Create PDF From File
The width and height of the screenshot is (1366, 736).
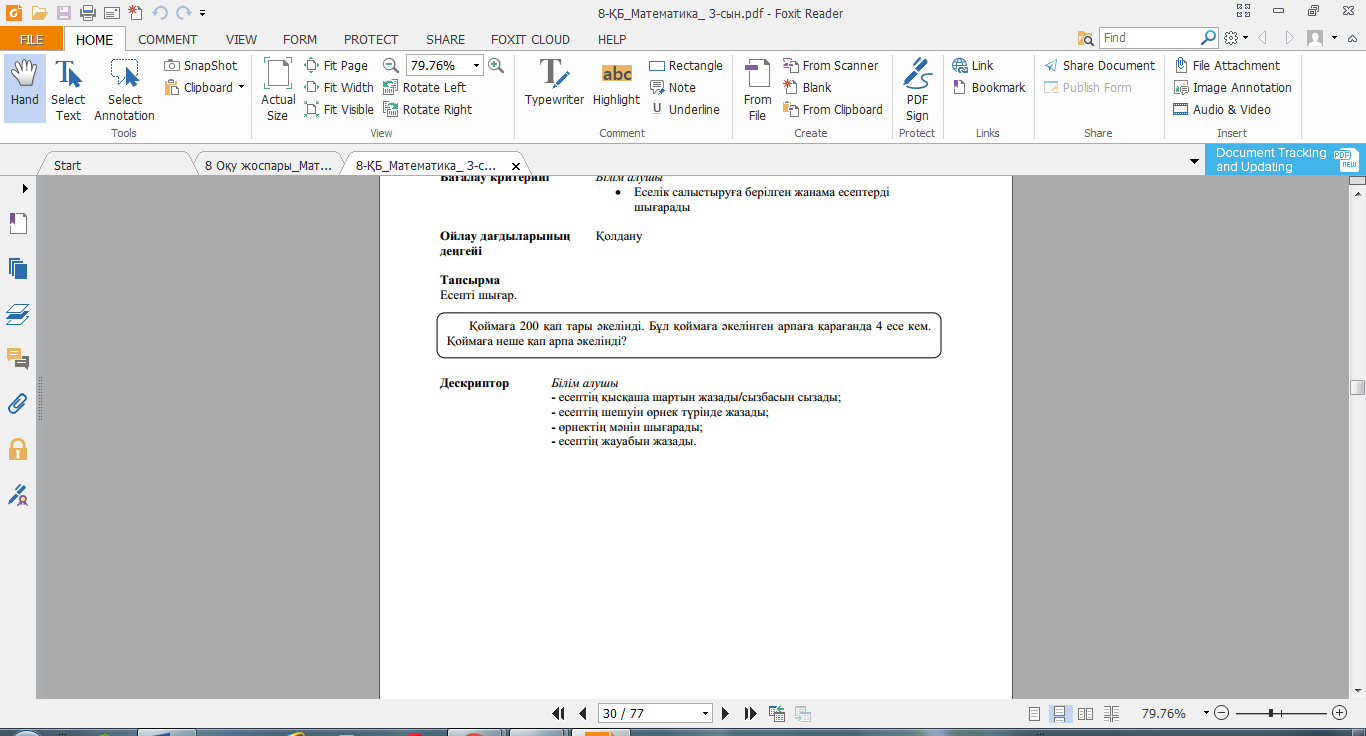[x=757, y=88]
